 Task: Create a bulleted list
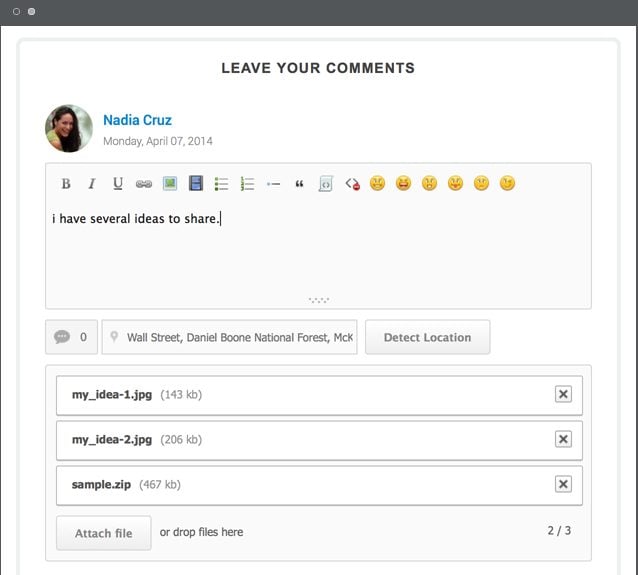click(222, 184)
